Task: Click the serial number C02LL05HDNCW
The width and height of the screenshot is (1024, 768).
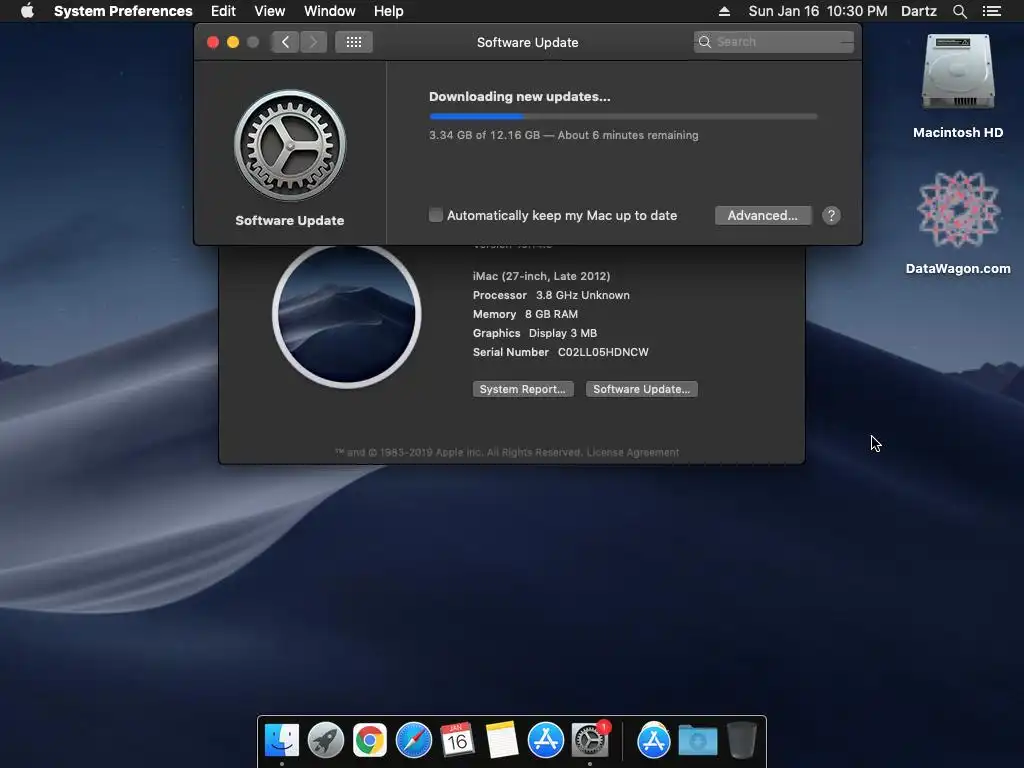Action: click(603, 352)
